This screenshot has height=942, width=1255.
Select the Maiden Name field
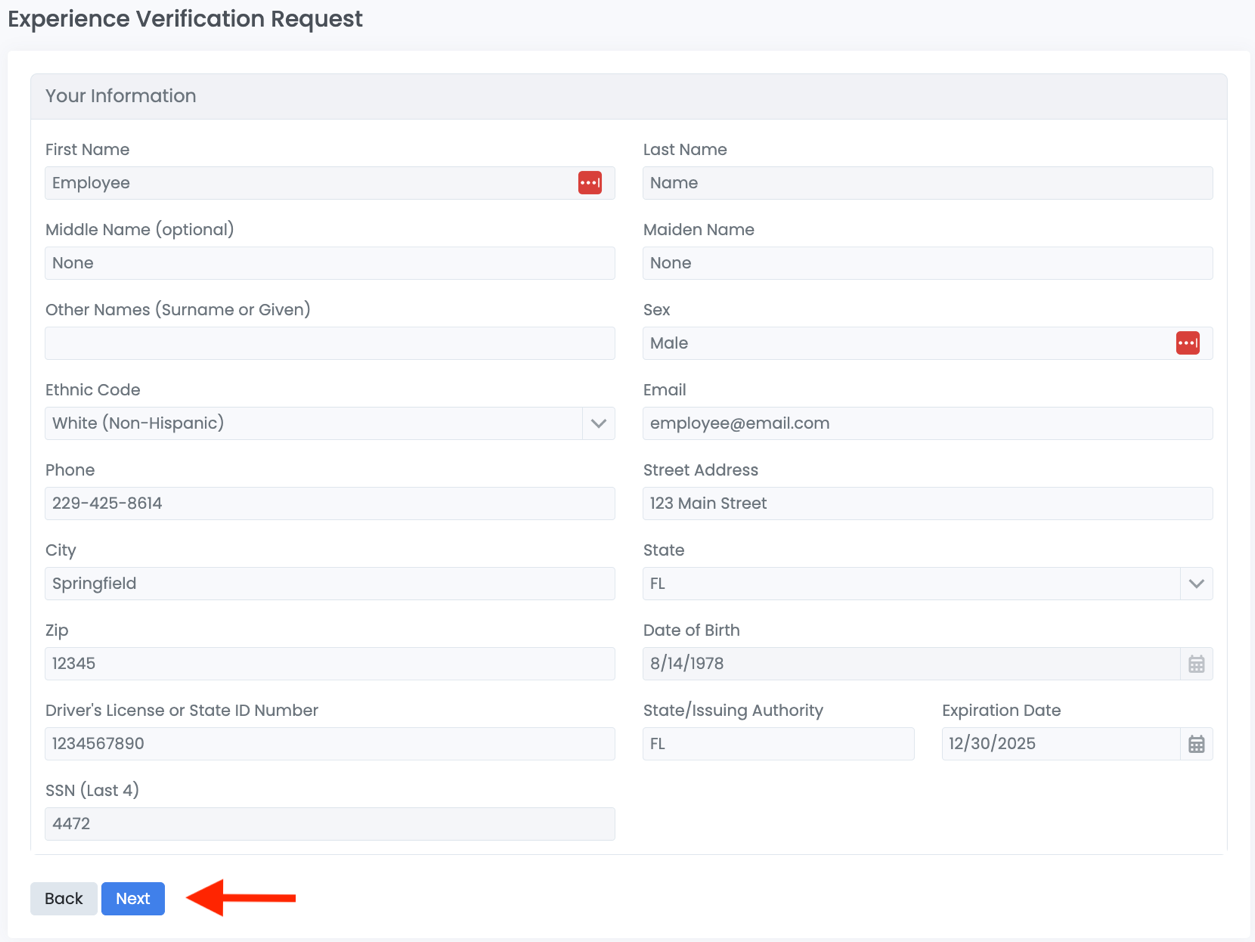(x=928, y=263)
